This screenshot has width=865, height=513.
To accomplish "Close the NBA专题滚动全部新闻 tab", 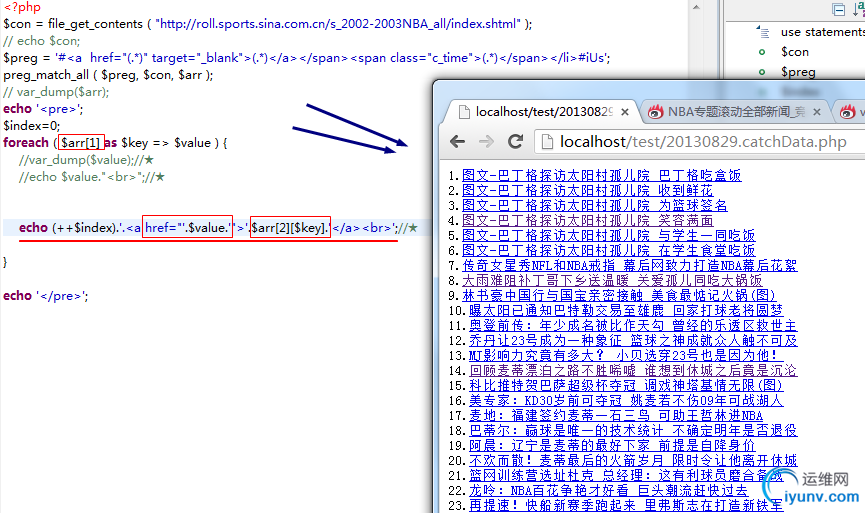I will tap(817, 112).
